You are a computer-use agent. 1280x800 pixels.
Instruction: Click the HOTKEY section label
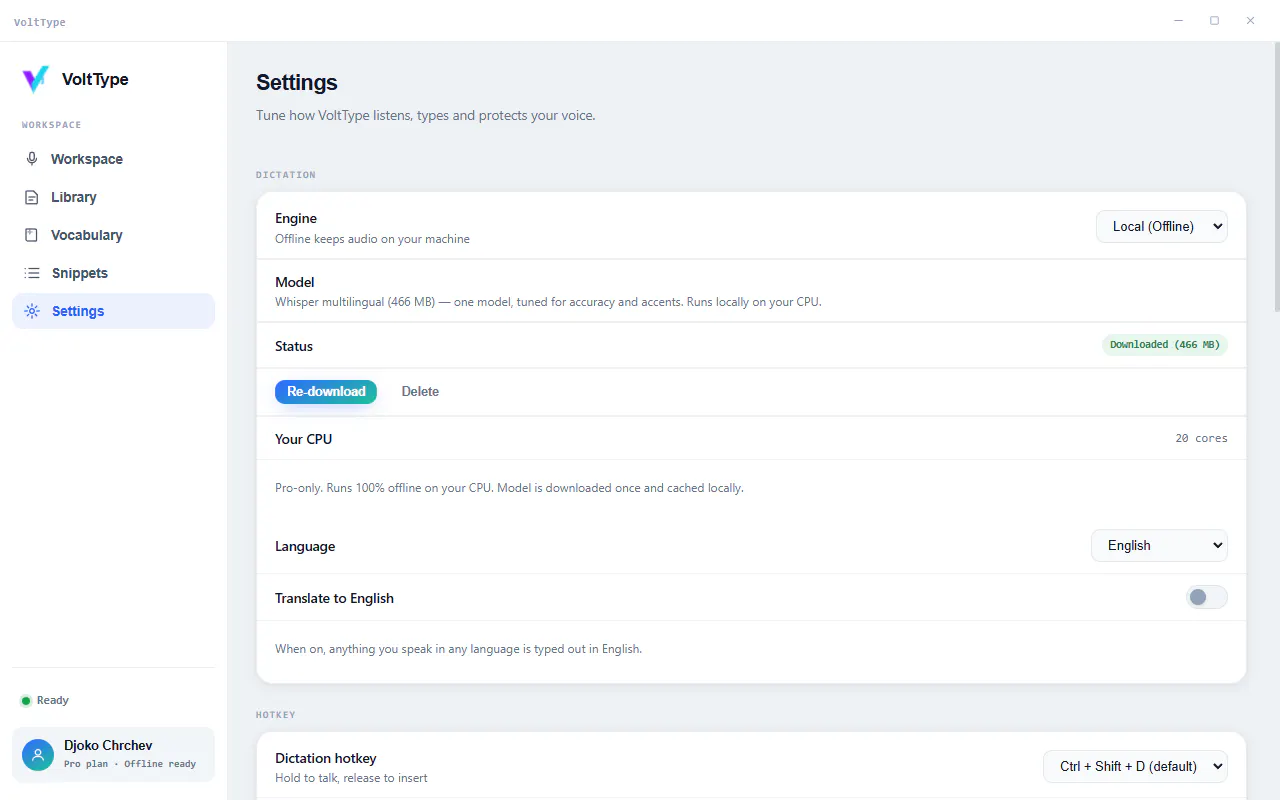(276, 715)
